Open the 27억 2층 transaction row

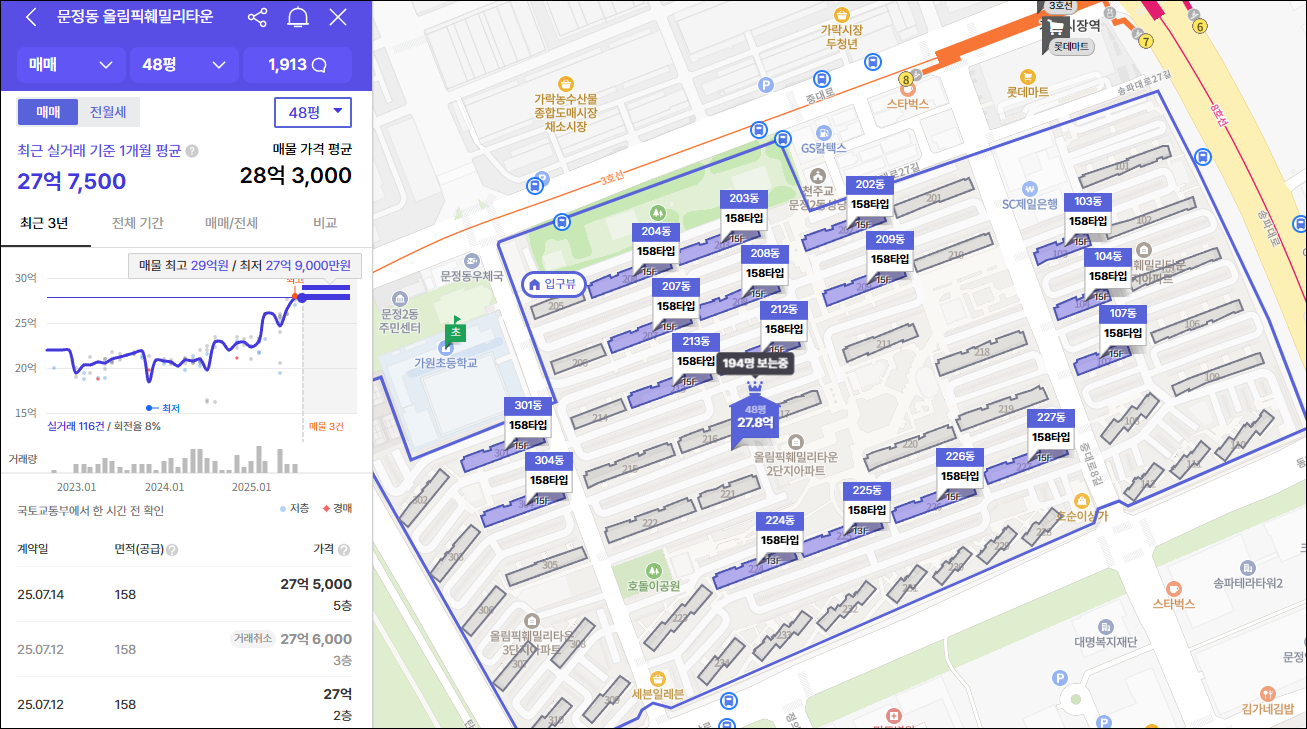(x=185, y=703)
